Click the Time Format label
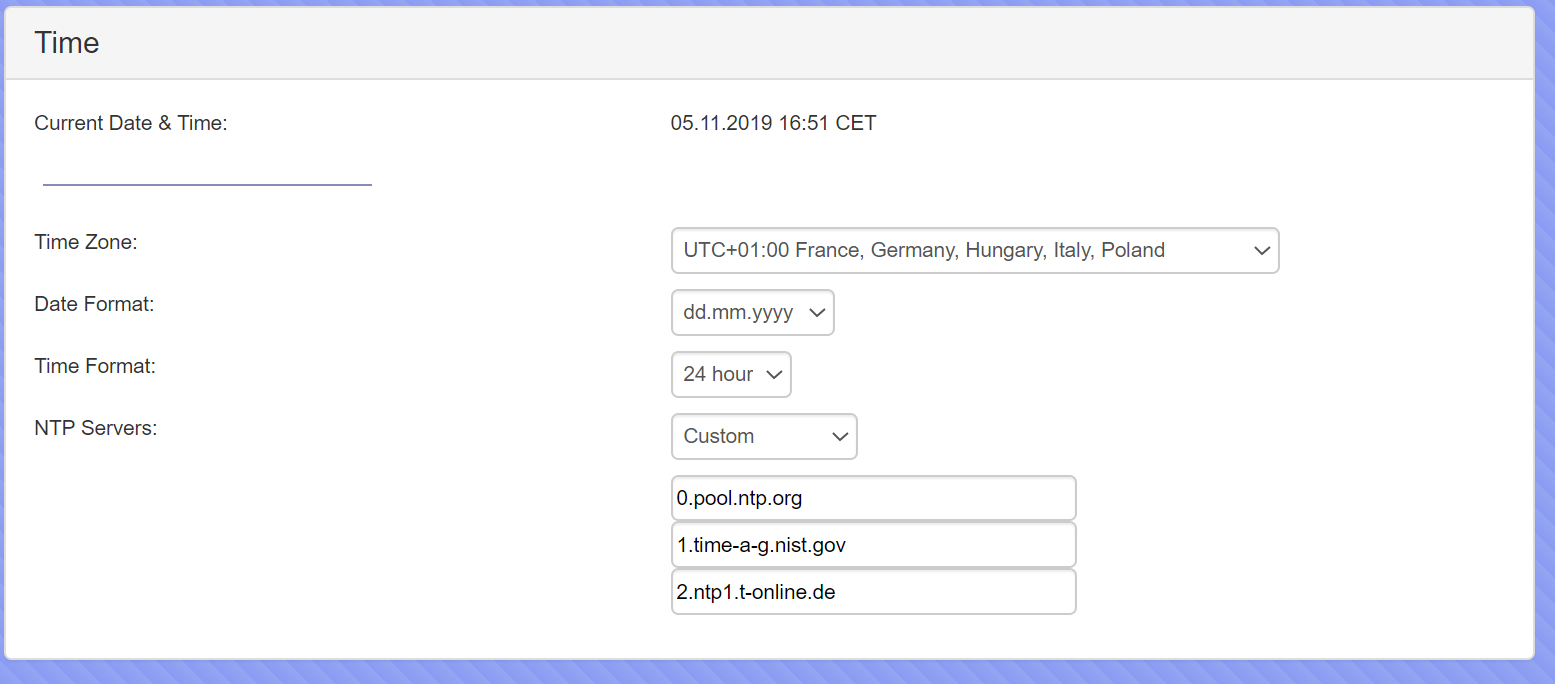Screen dimensions: 1555x684 click(x=95, y=366)
